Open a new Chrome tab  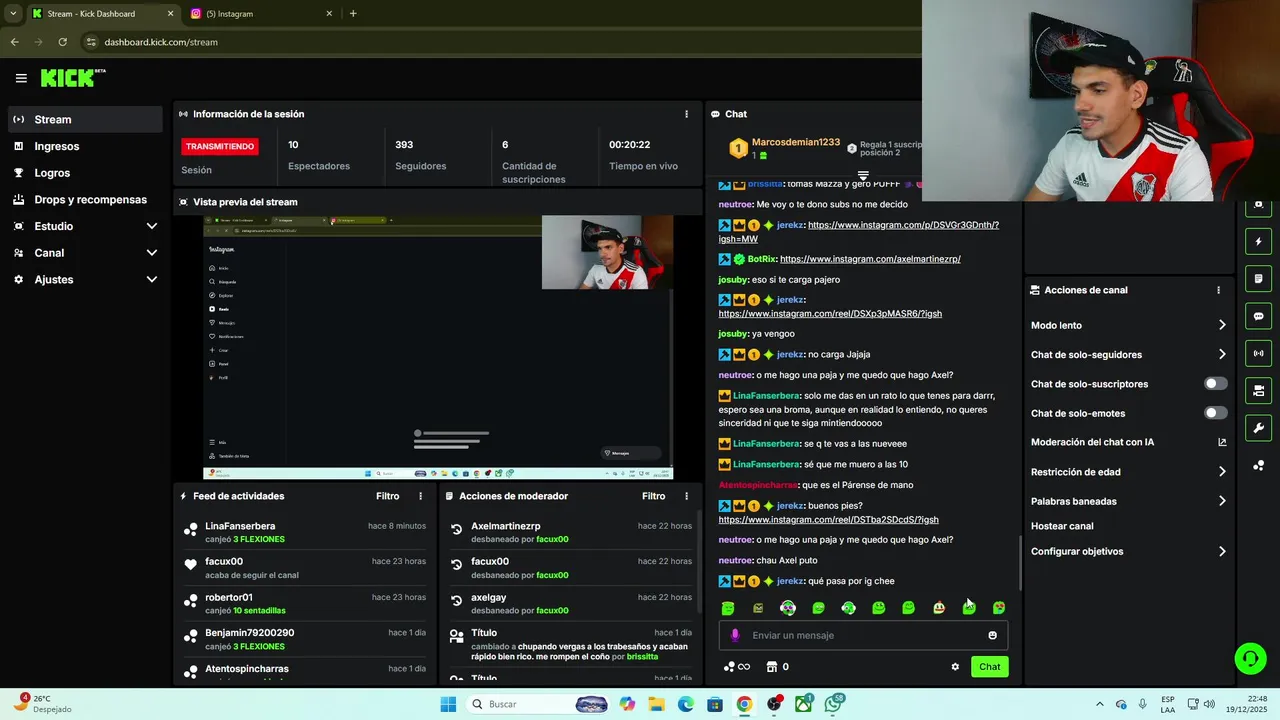(353, 14)
